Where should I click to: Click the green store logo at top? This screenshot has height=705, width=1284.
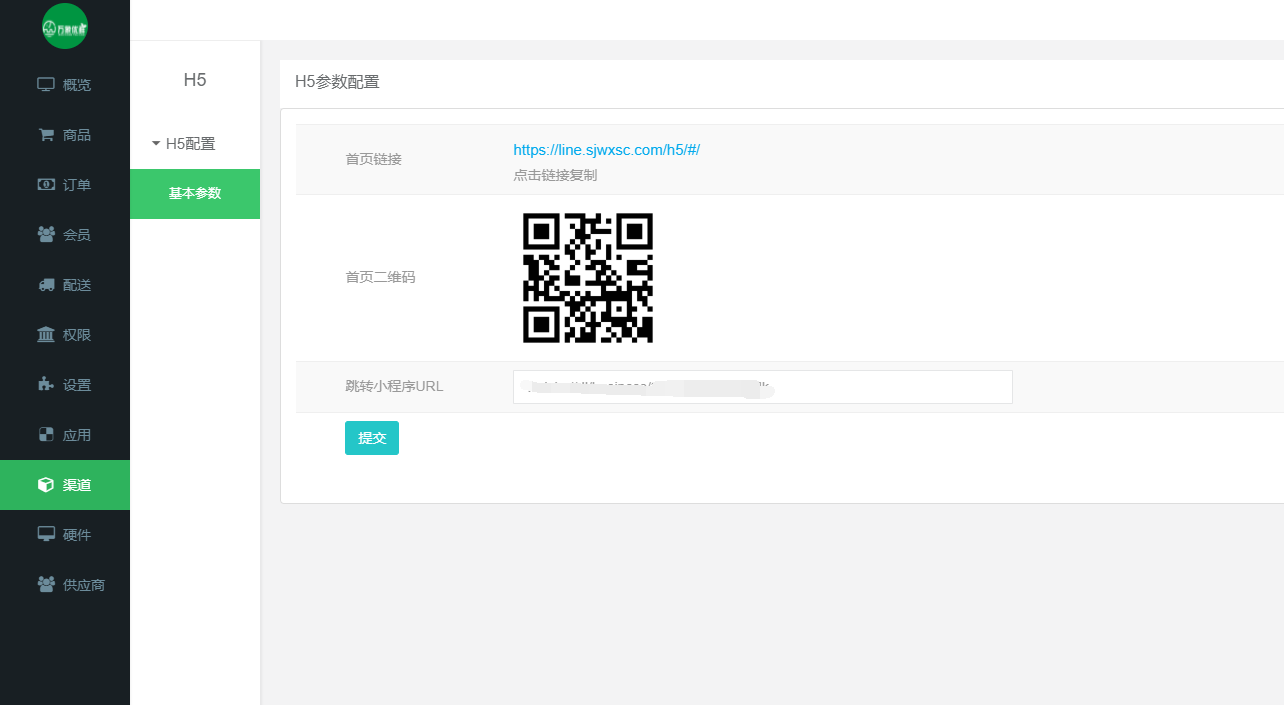65,26
